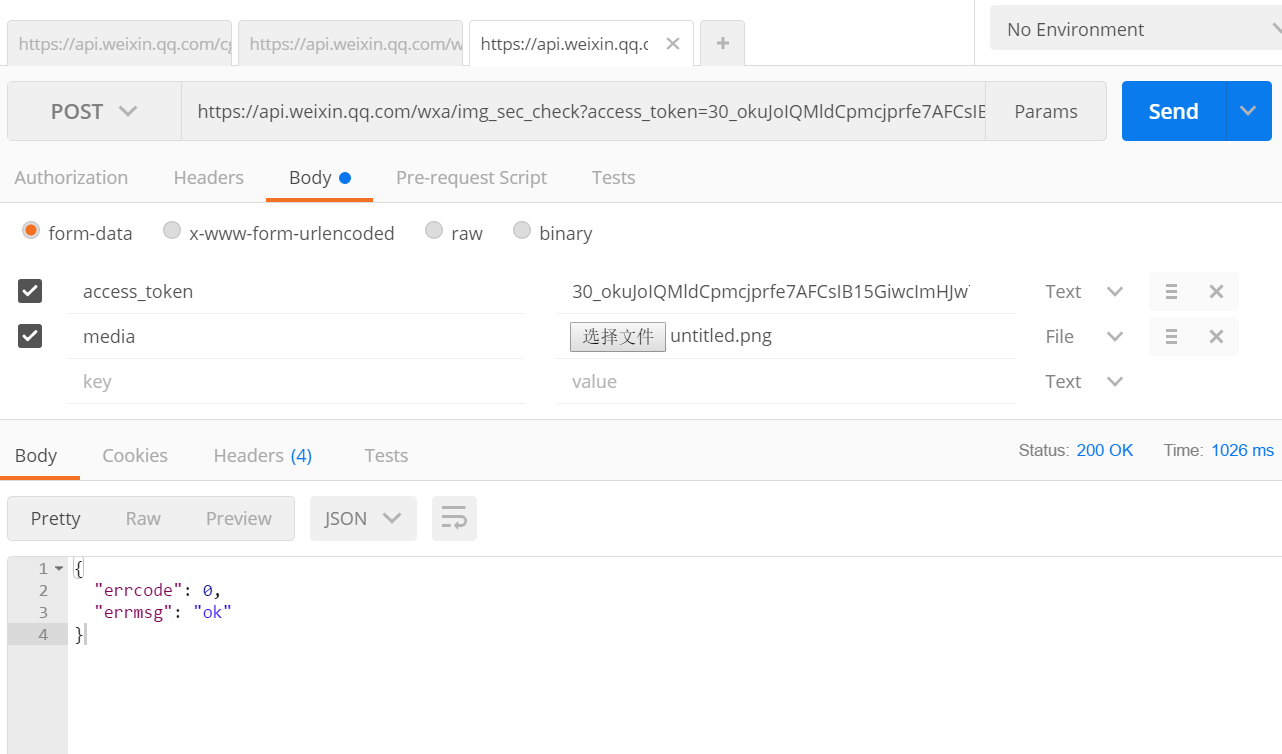Screen dimensions: 1282x754
Task: Open the request Tests tab
Action: [613, 177]
